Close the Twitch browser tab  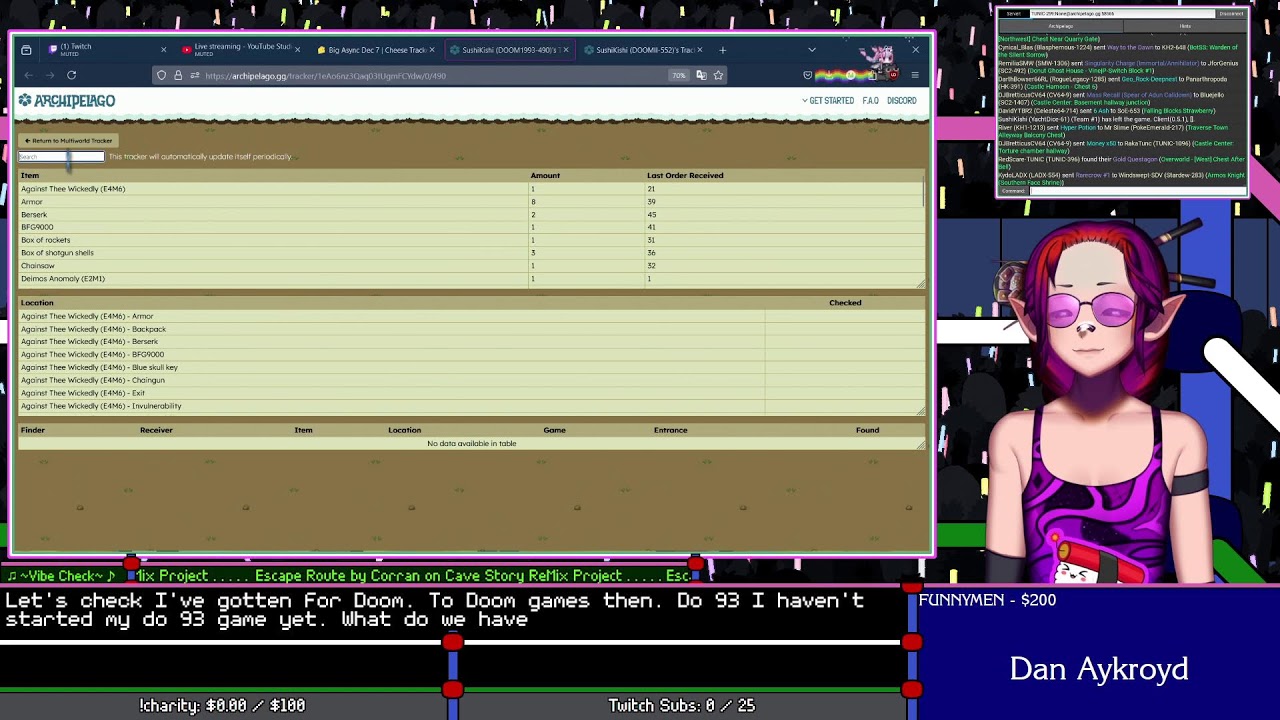pyautogui.click(x=163, y=50)
